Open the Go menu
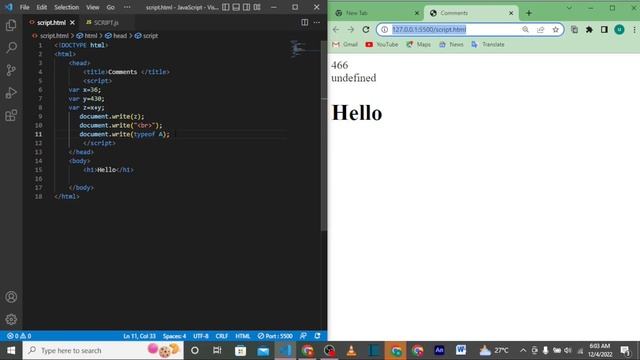 (111, 7)
